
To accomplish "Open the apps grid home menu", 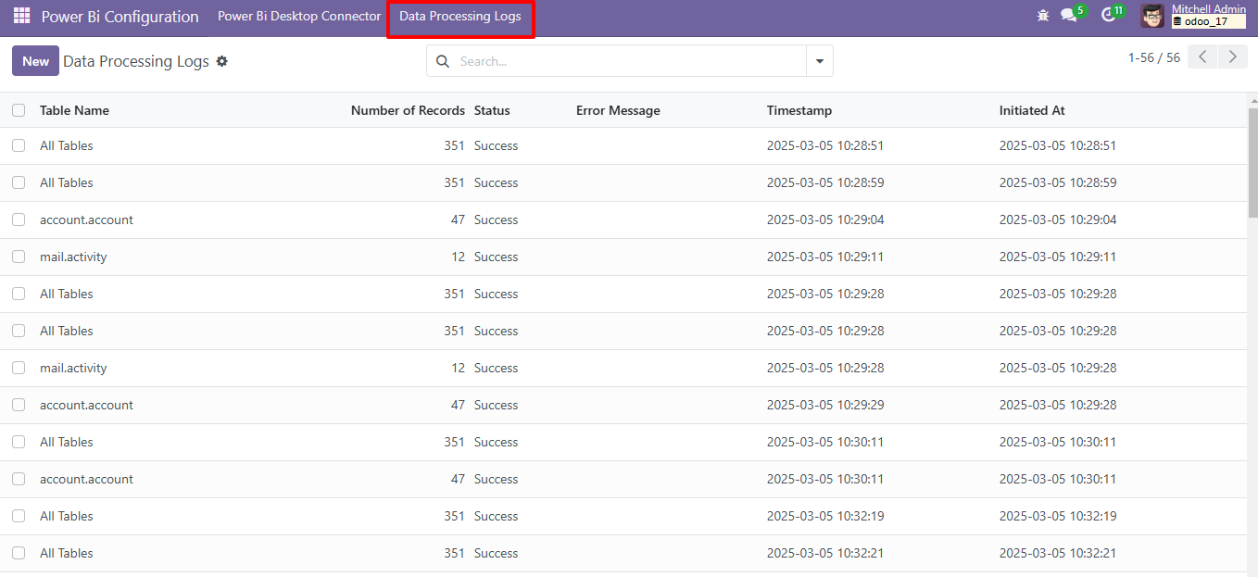I will pos(21,17).
